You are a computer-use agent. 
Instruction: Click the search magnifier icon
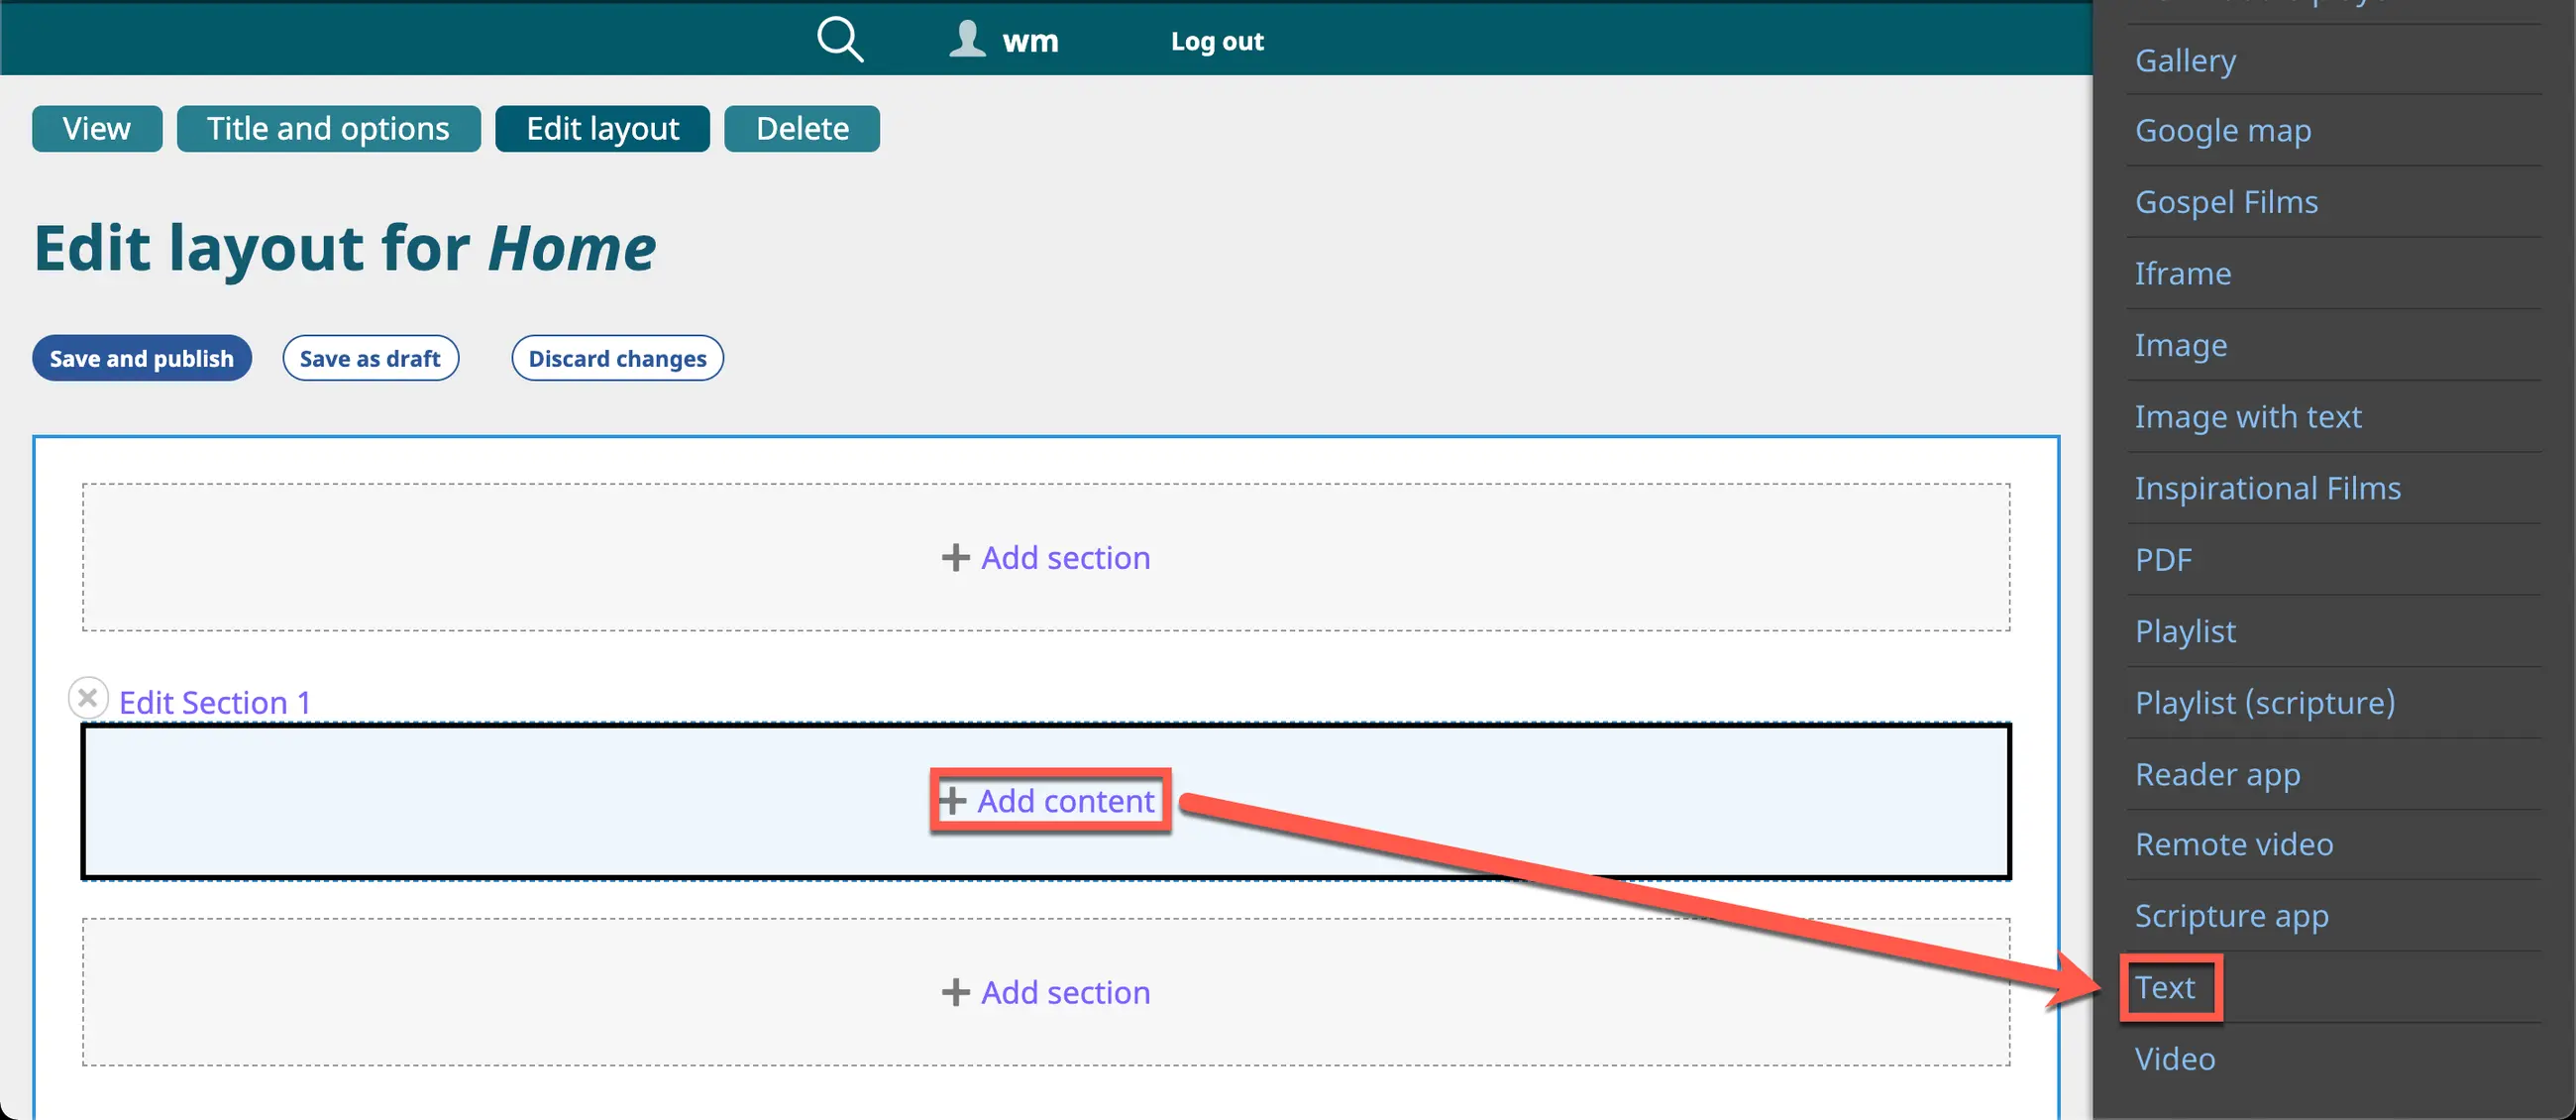click(839, 40)
